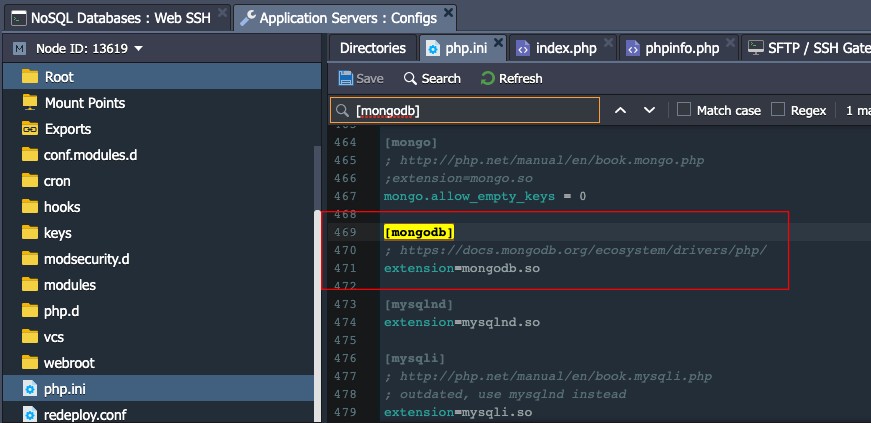Click line number 474 in gutter
The width and height of the screenshot is (871, 423).
pos(345,322)
